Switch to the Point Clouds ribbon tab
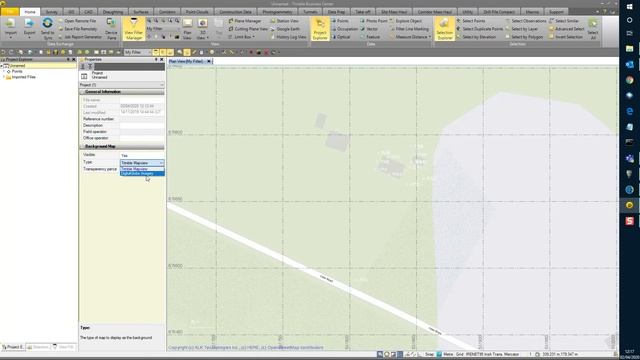The width and height of the screenshot is (640, 360). (x=197, y=12)
